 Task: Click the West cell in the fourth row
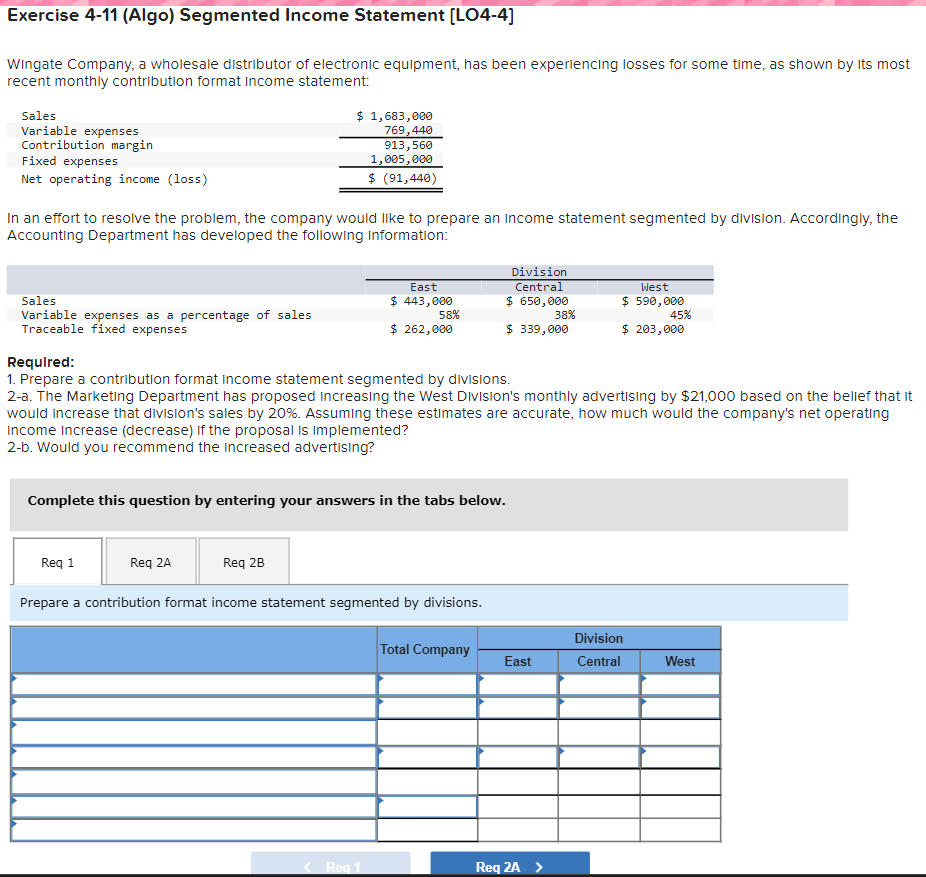pyautogui.click(x=680, y=757)
